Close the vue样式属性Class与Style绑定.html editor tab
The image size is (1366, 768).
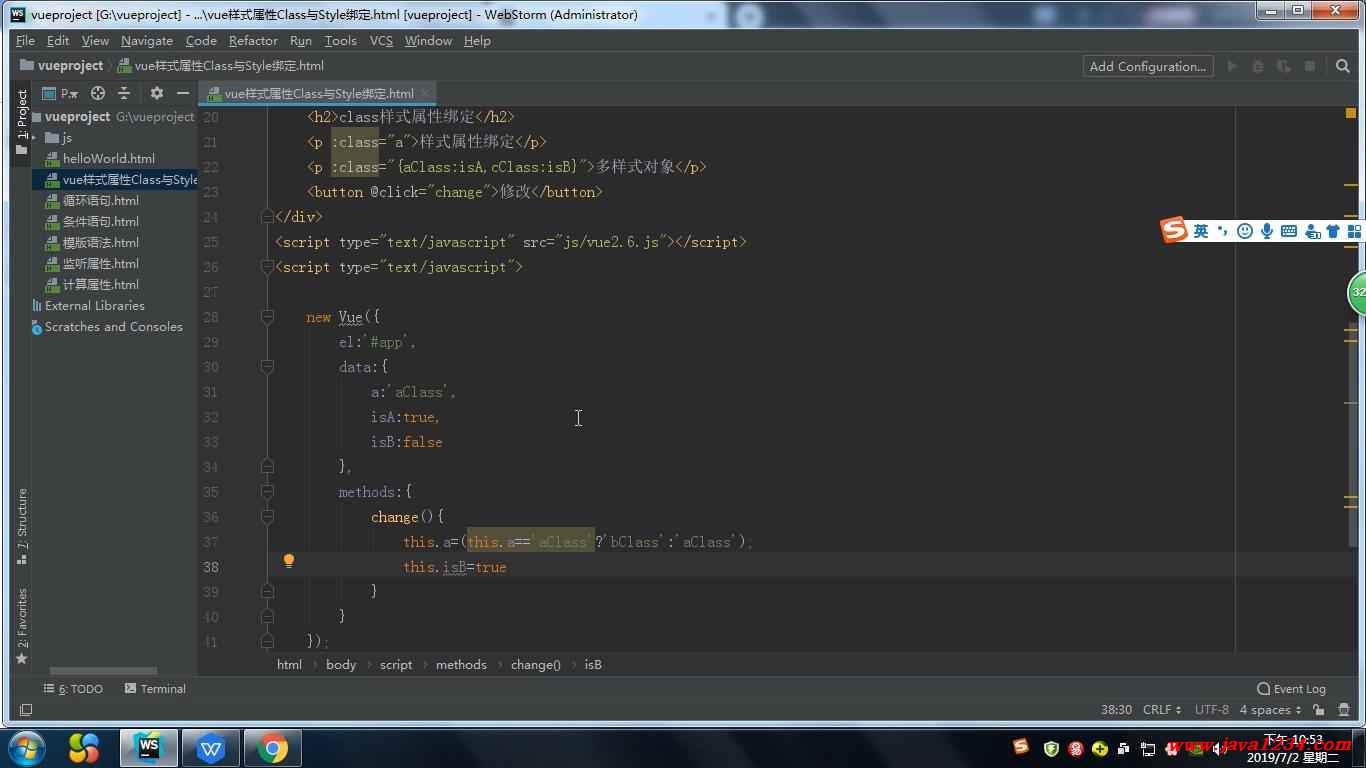coord(425,93)
